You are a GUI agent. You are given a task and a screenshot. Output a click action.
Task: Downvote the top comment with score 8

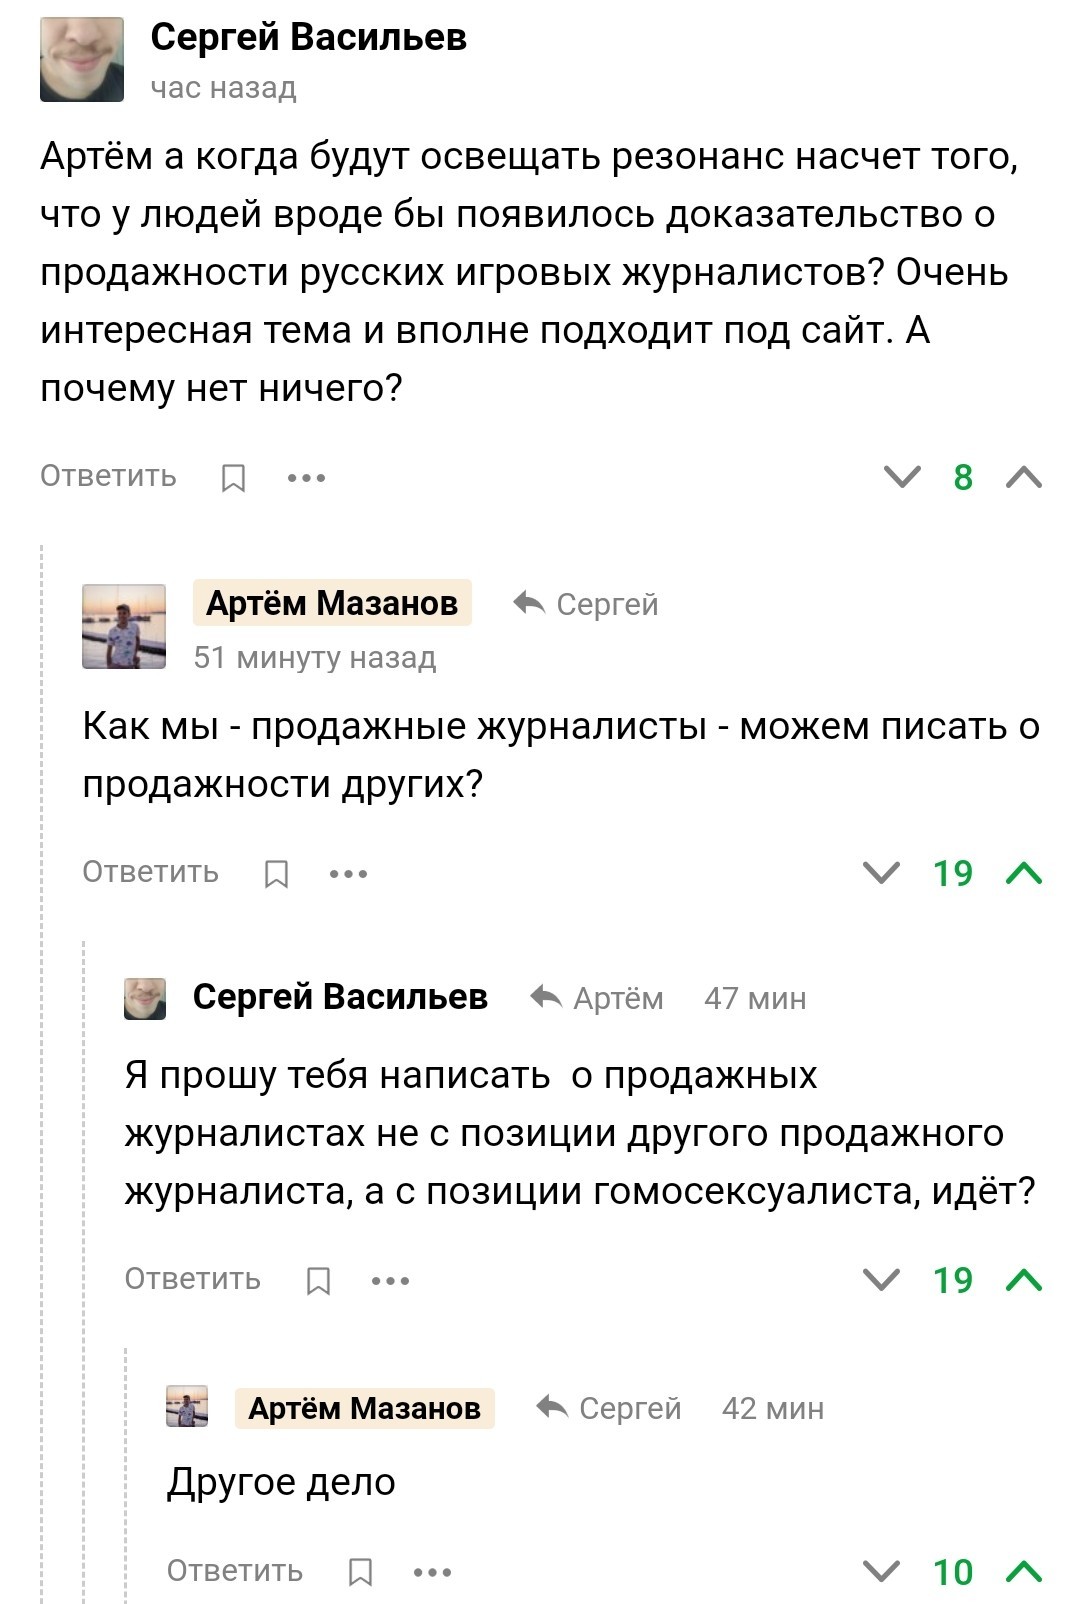[x=902, y=477]
